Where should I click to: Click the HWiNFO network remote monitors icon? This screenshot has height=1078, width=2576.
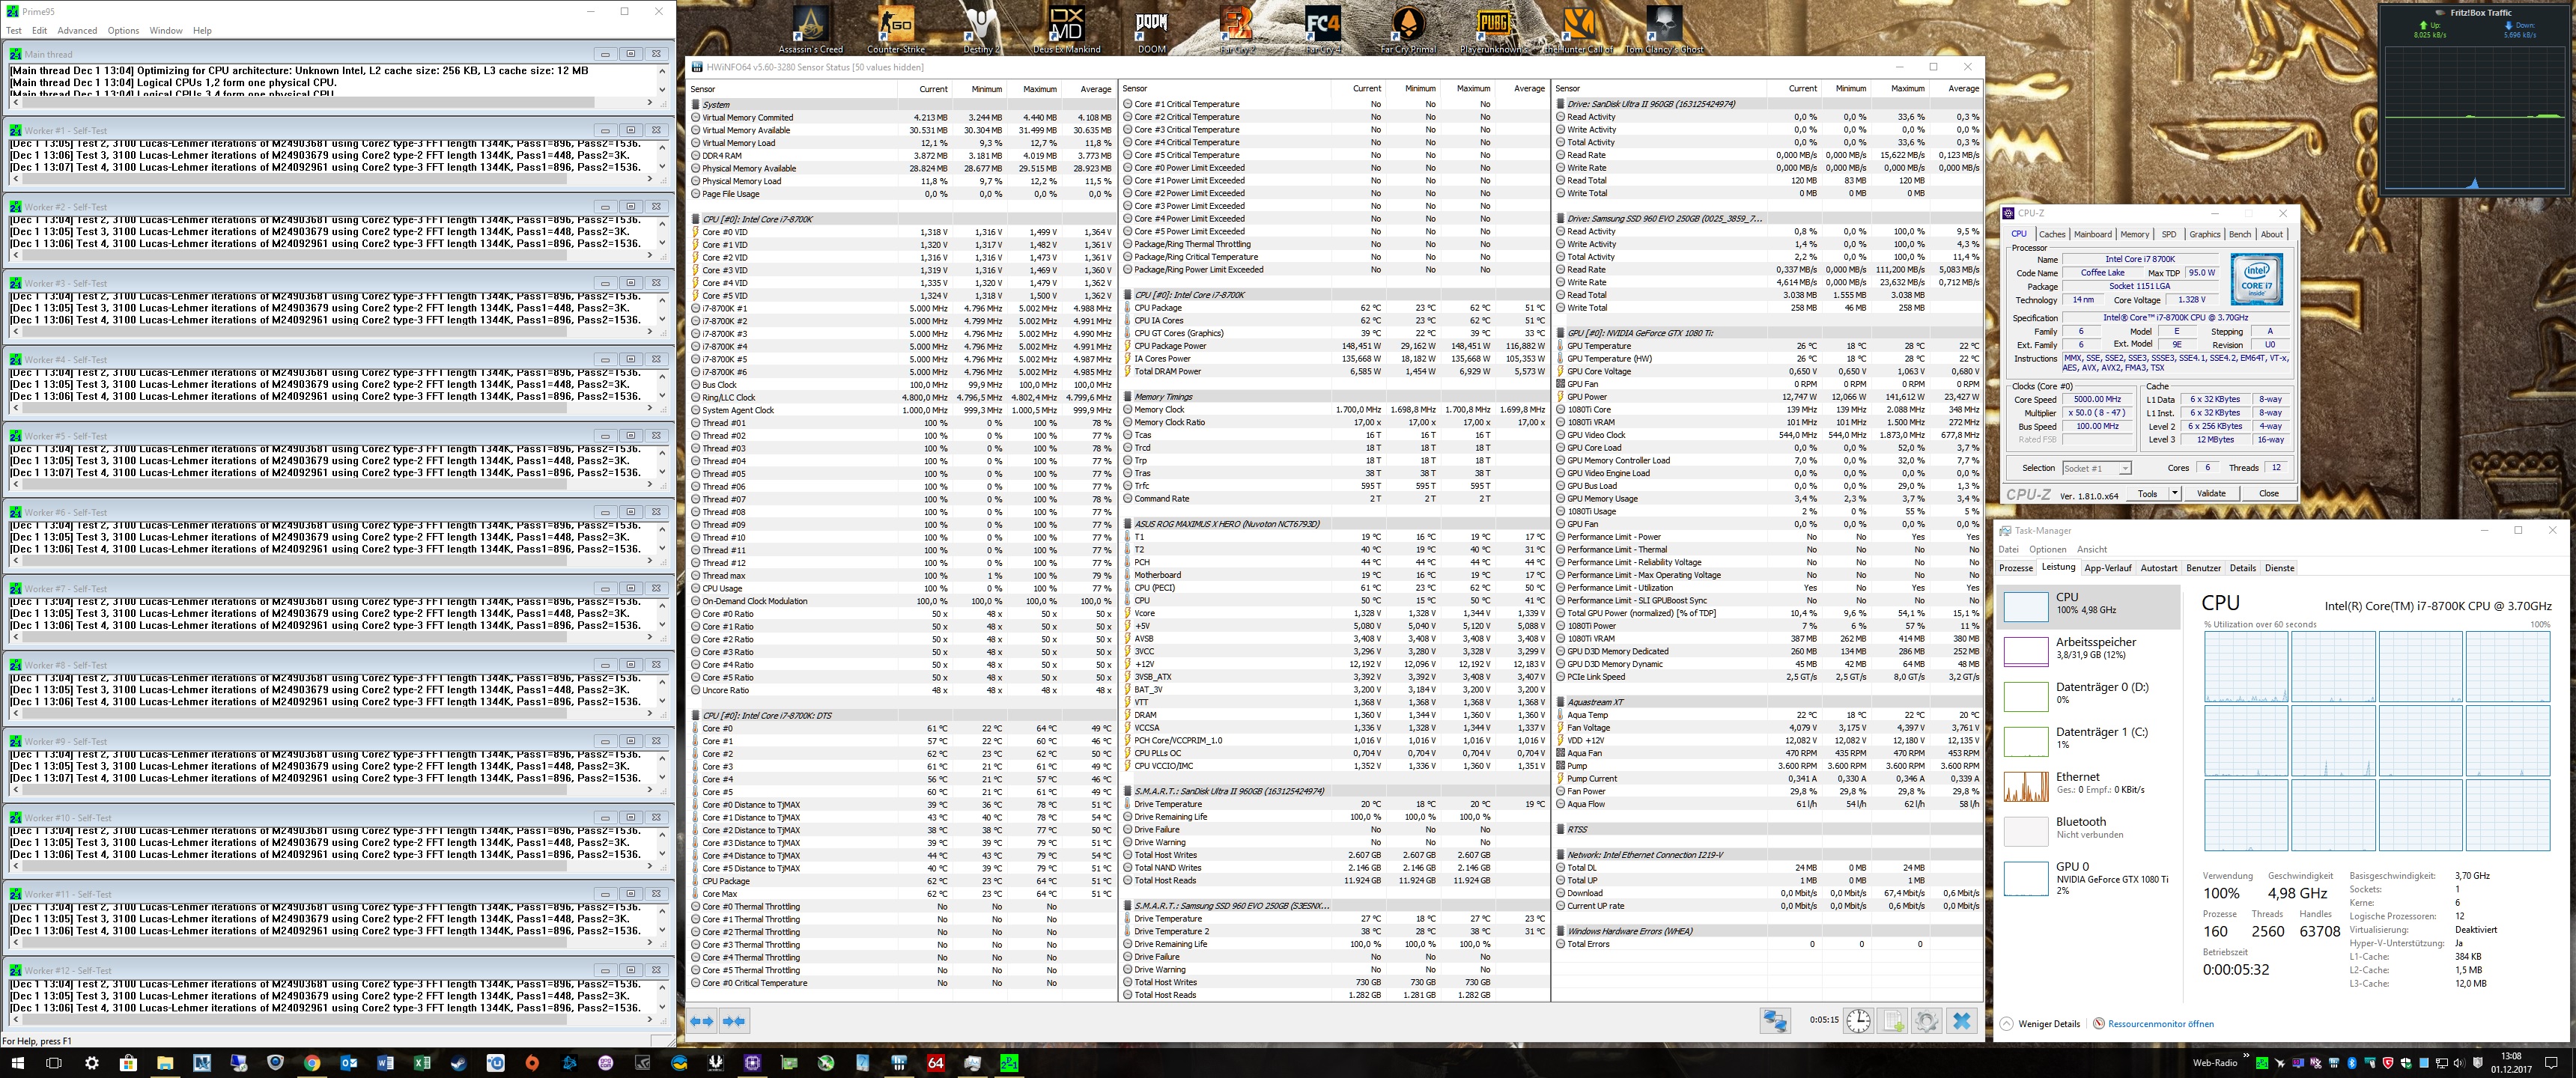point(1775,1020)
